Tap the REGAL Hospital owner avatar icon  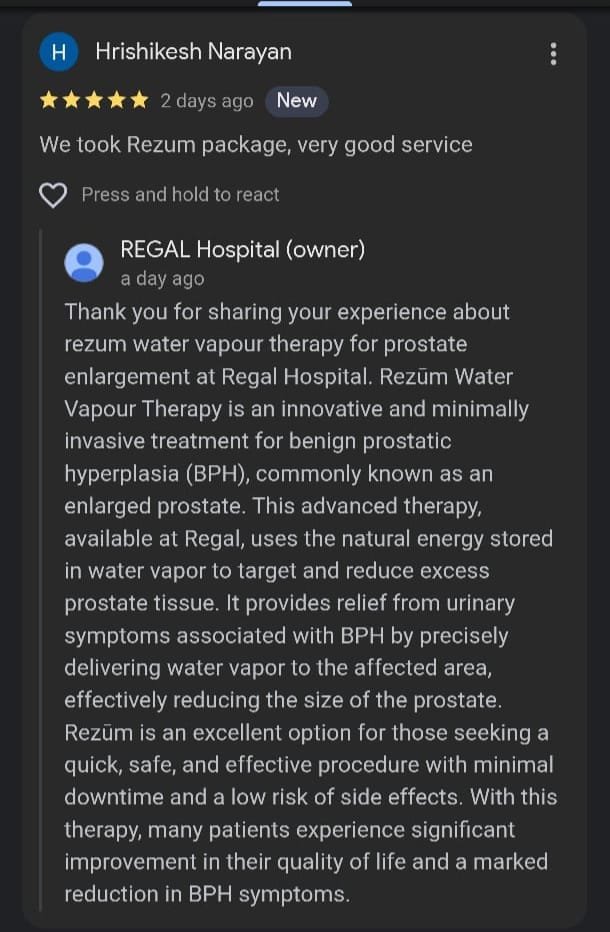coord(84,263)
